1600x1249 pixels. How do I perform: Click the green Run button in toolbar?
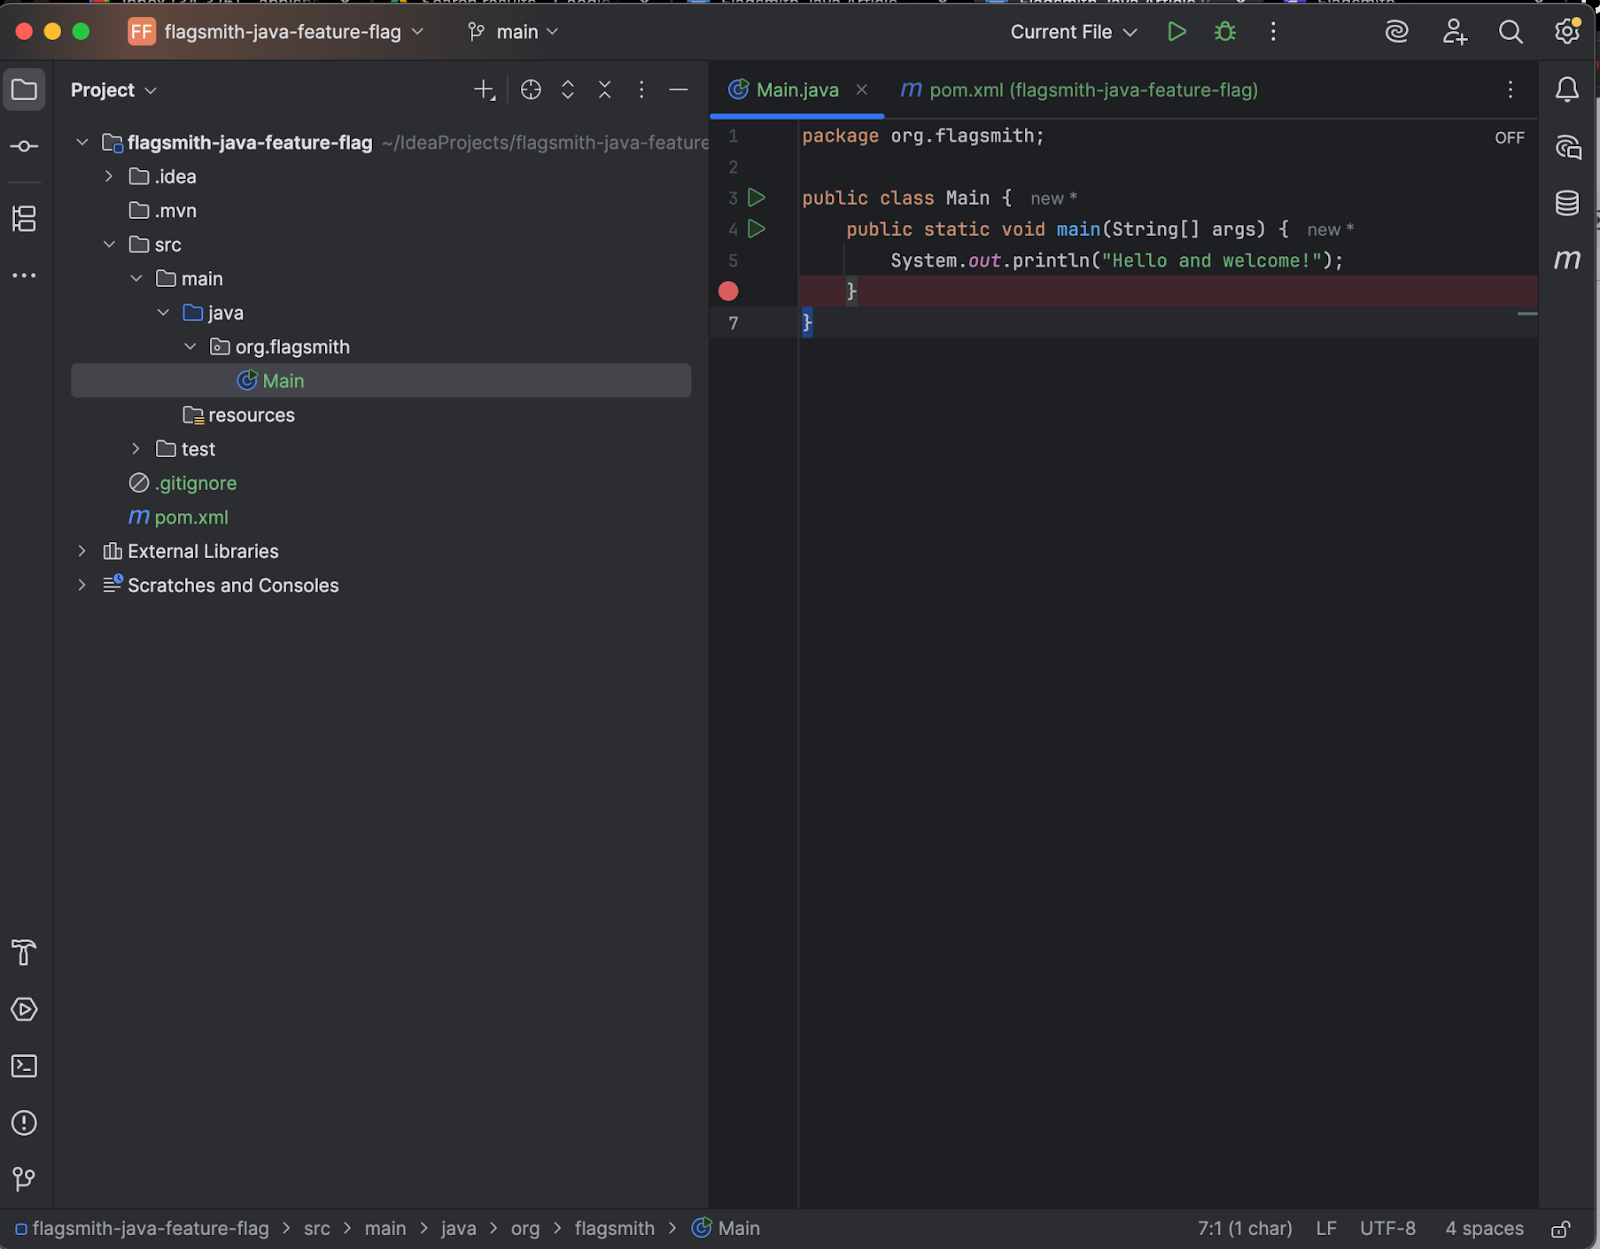click(1177, 32)
